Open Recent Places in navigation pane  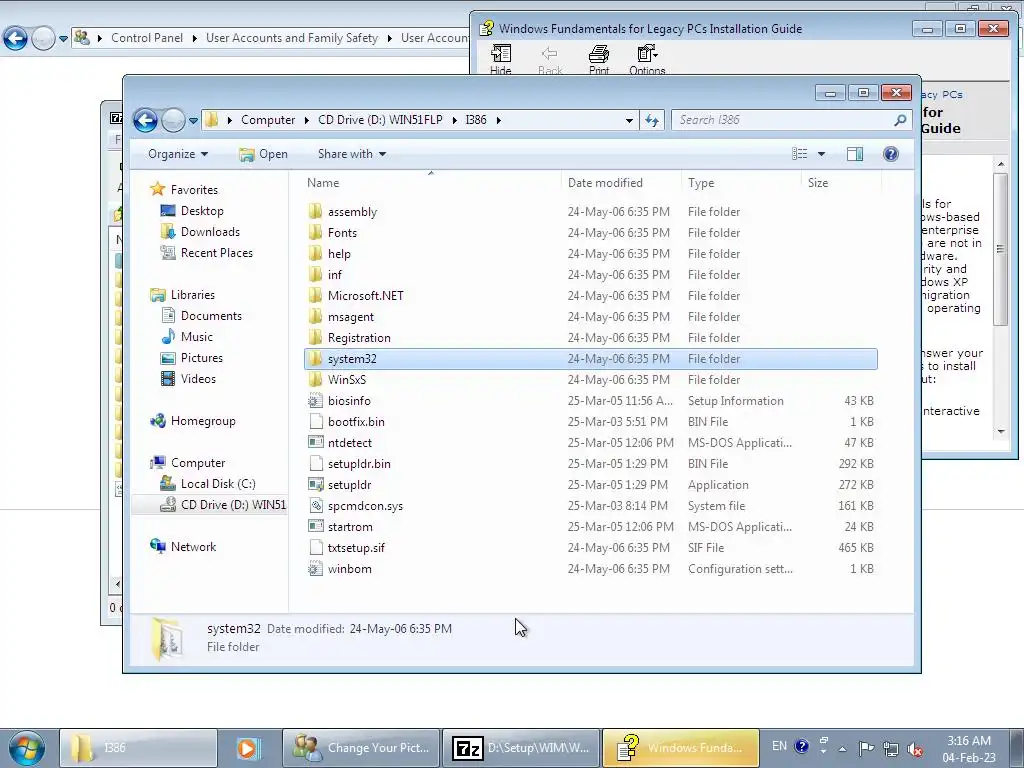[x=216, y=253]
